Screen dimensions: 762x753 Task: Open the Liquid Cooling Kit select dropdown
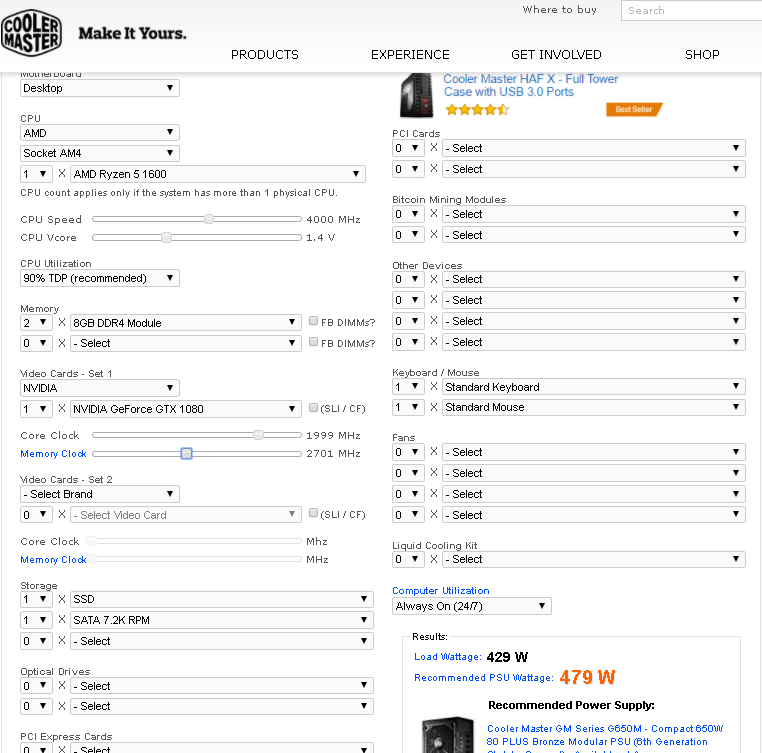click(x=593, y=559)
